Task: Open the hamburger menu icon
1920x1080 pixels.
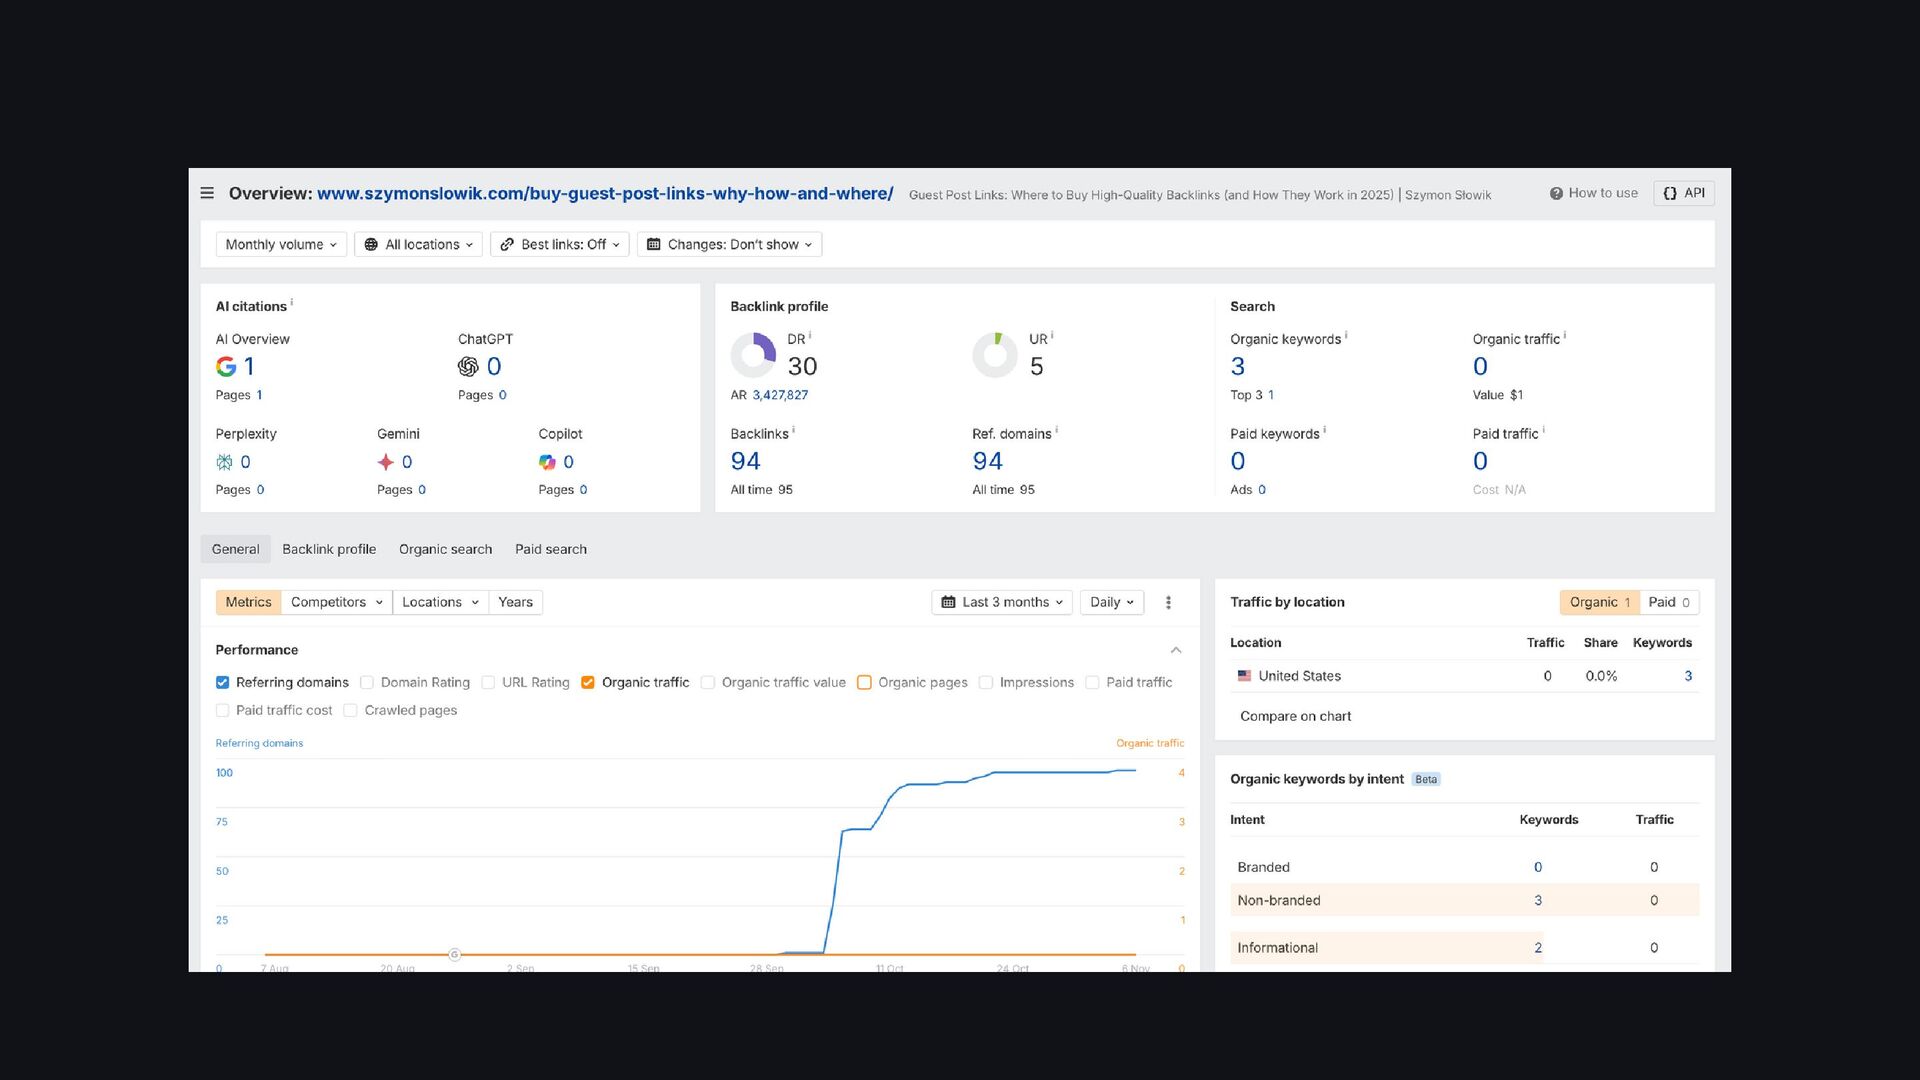Action: tap(207, 193)
